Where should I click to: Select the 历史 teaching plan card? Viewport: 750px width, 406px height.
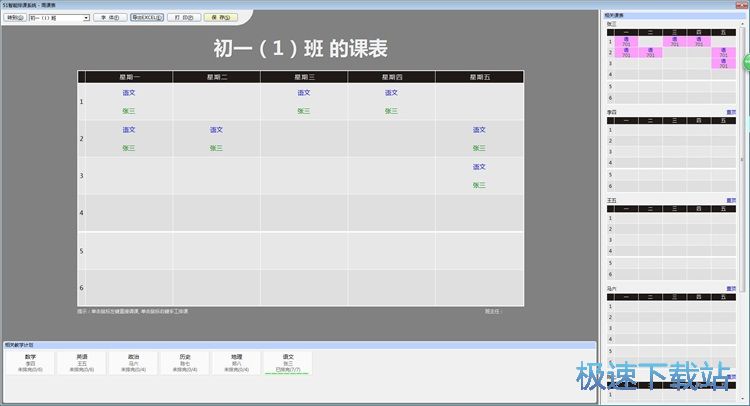pyautogui.click(x=185, y=363)
